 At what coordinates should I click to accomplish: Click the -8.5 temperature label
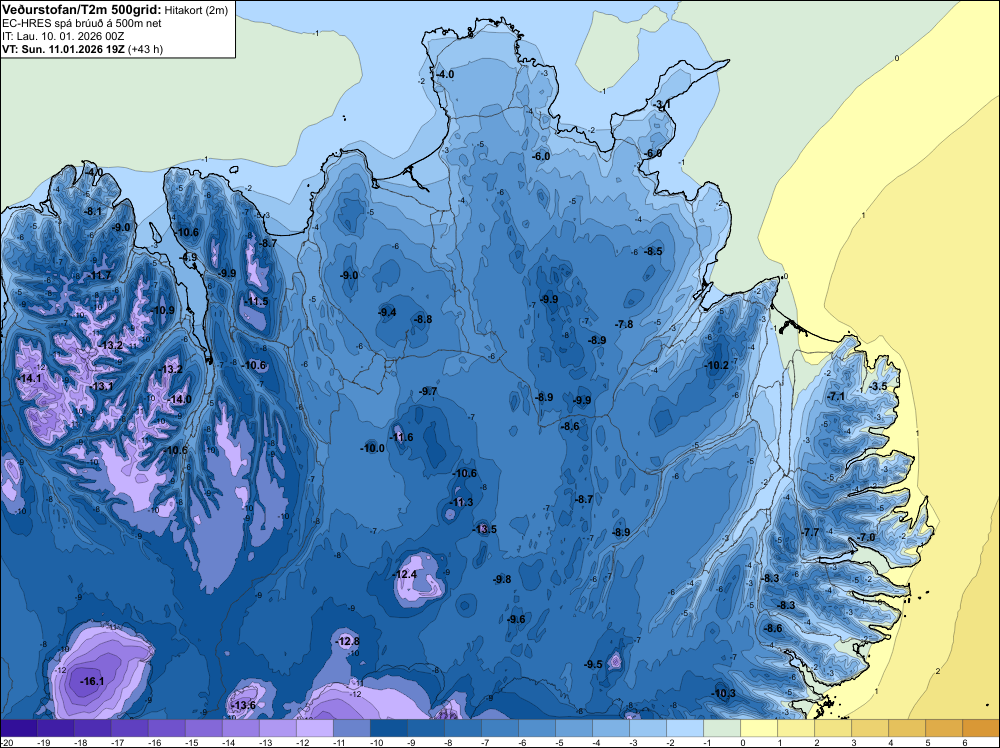(x=653, y=251)
